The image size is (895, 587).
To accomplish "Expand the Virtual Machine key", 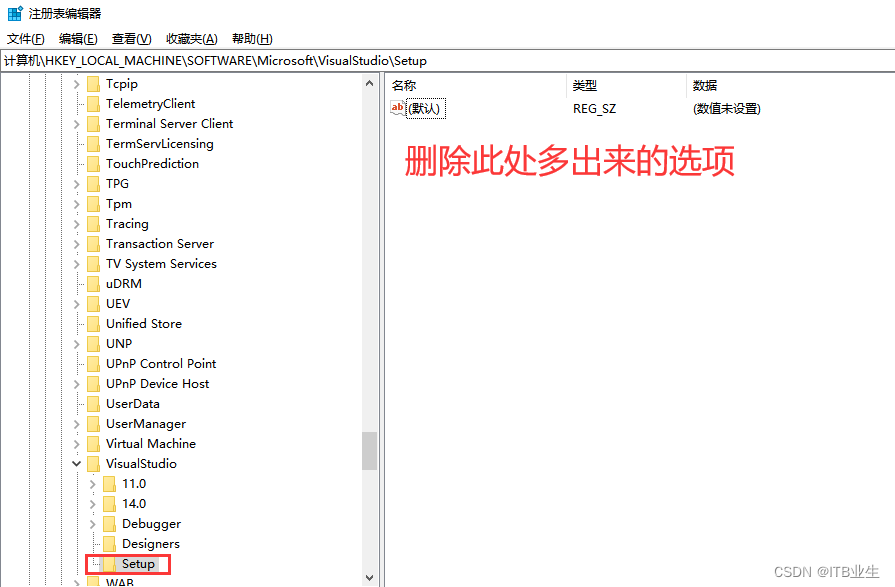I will 76,444.
